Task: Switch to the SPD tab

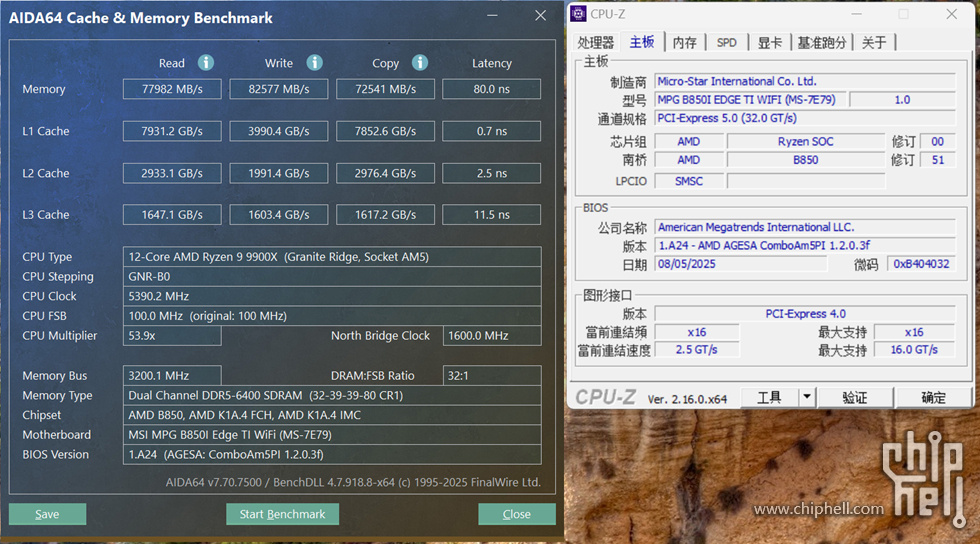Action: point(726,43)
